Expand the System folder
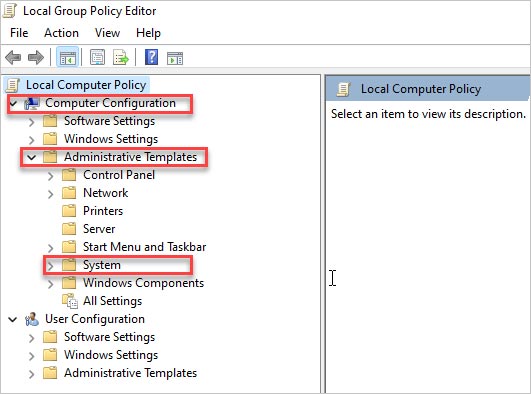This screenshot has width=531, height=394. (x=50, y=266)
